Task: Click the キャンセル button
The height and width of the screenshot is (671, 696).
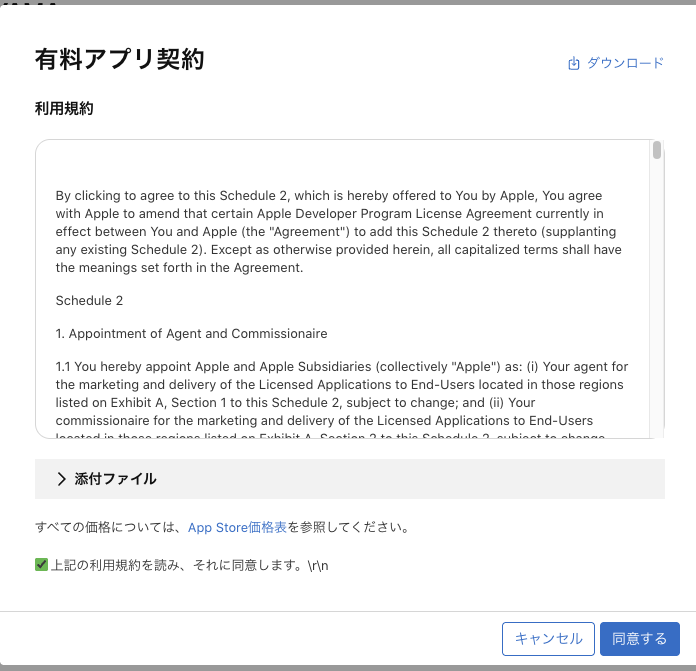Action: 548,639
